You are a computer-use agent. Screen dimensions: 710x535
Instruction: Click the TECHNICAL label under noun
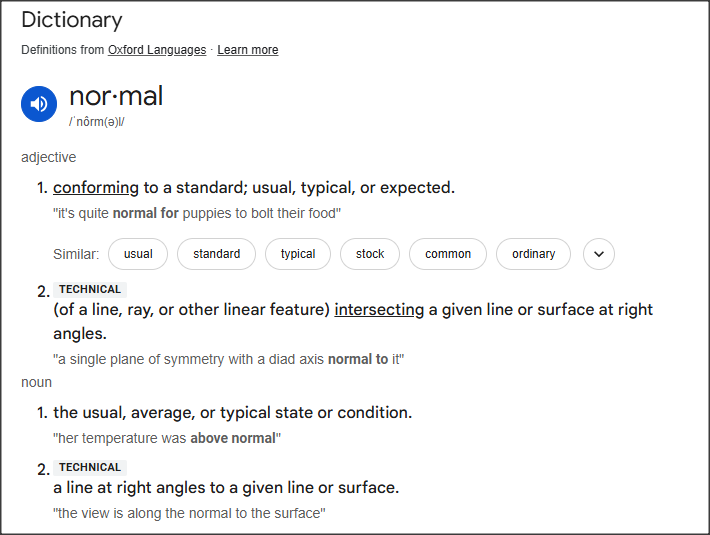(90, 467)
